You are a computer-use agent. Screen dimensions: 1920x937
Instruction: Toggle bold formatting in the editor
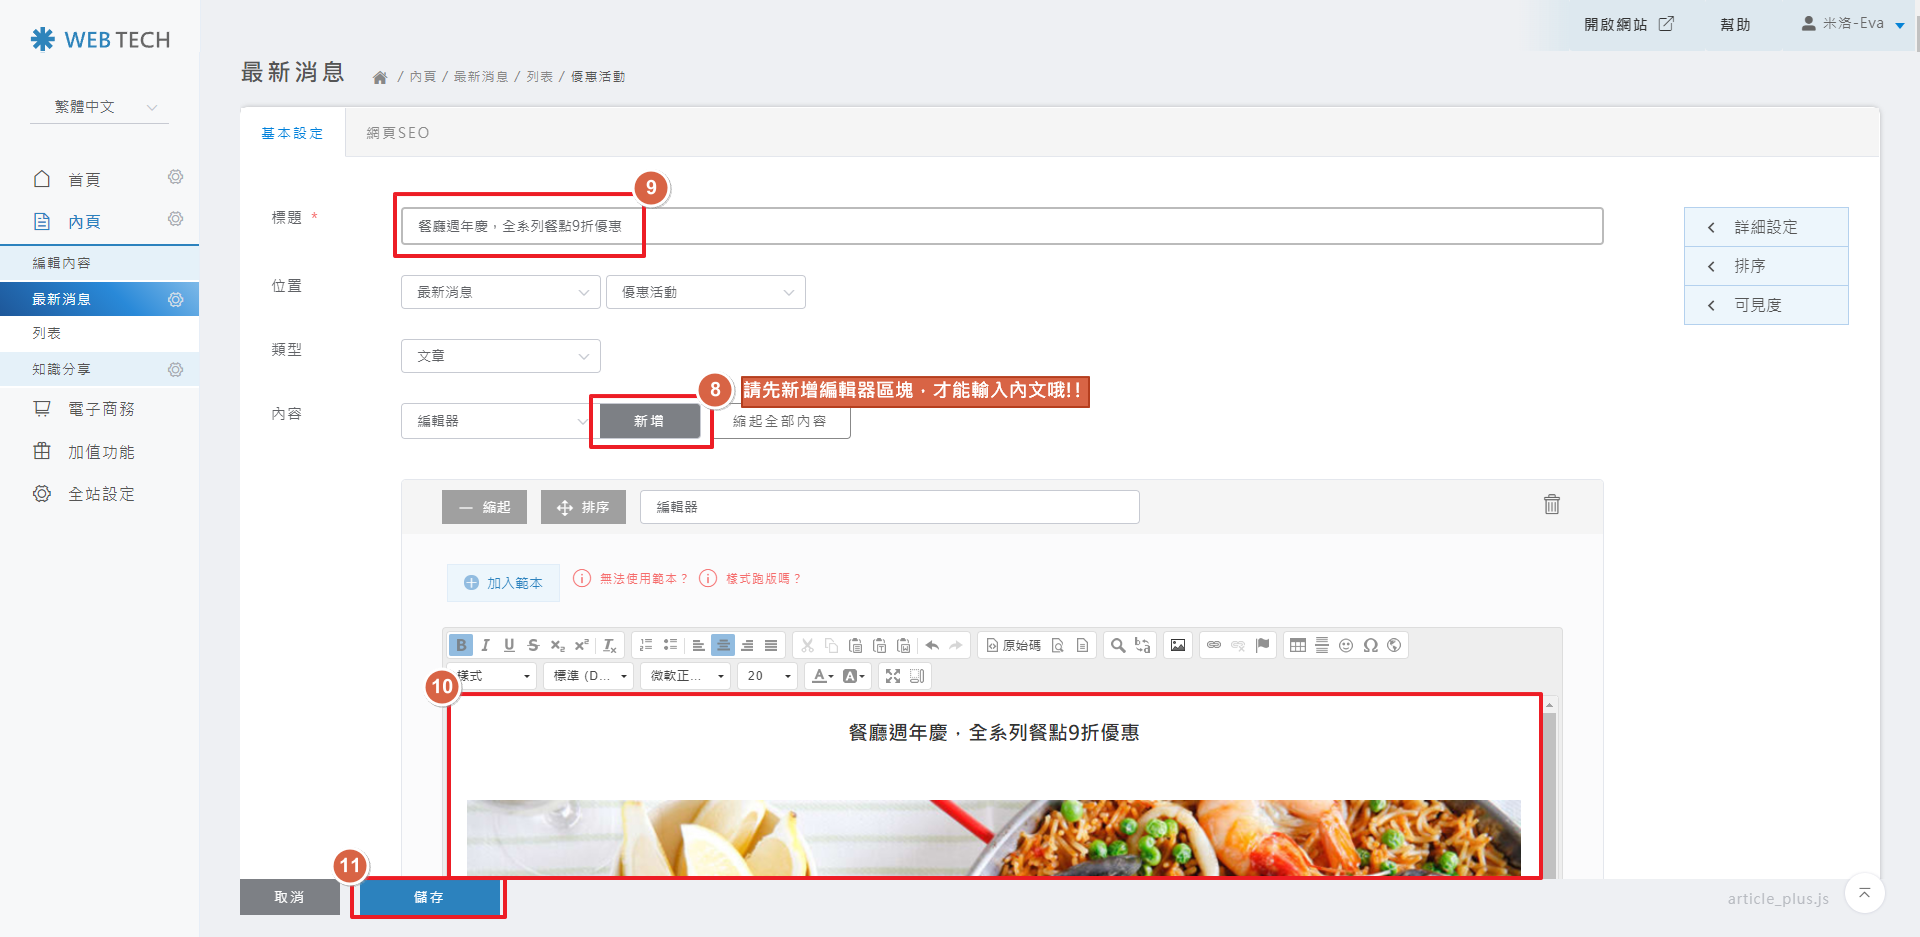[461, 645]
